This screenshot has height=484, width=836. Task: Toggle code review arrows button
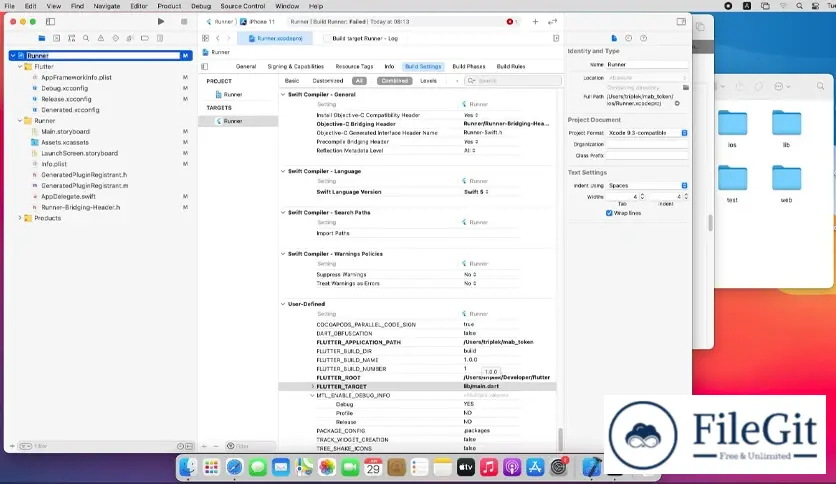point(552,21)
